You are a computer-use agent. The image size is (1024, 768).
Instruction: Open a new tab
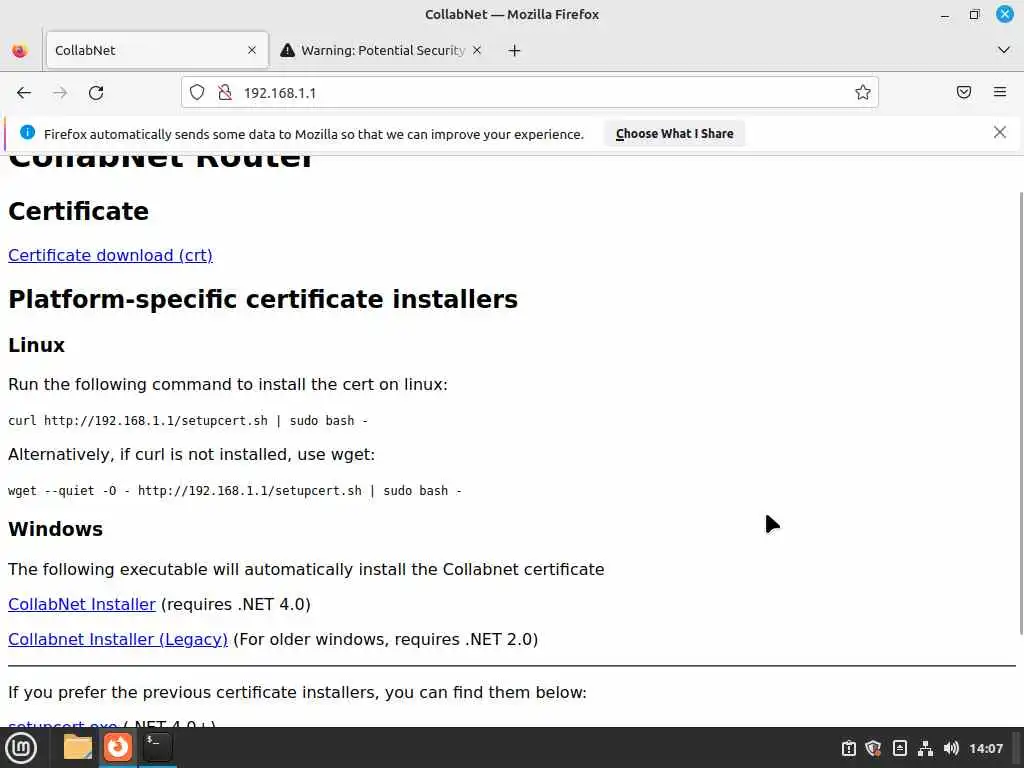(515, 50)
